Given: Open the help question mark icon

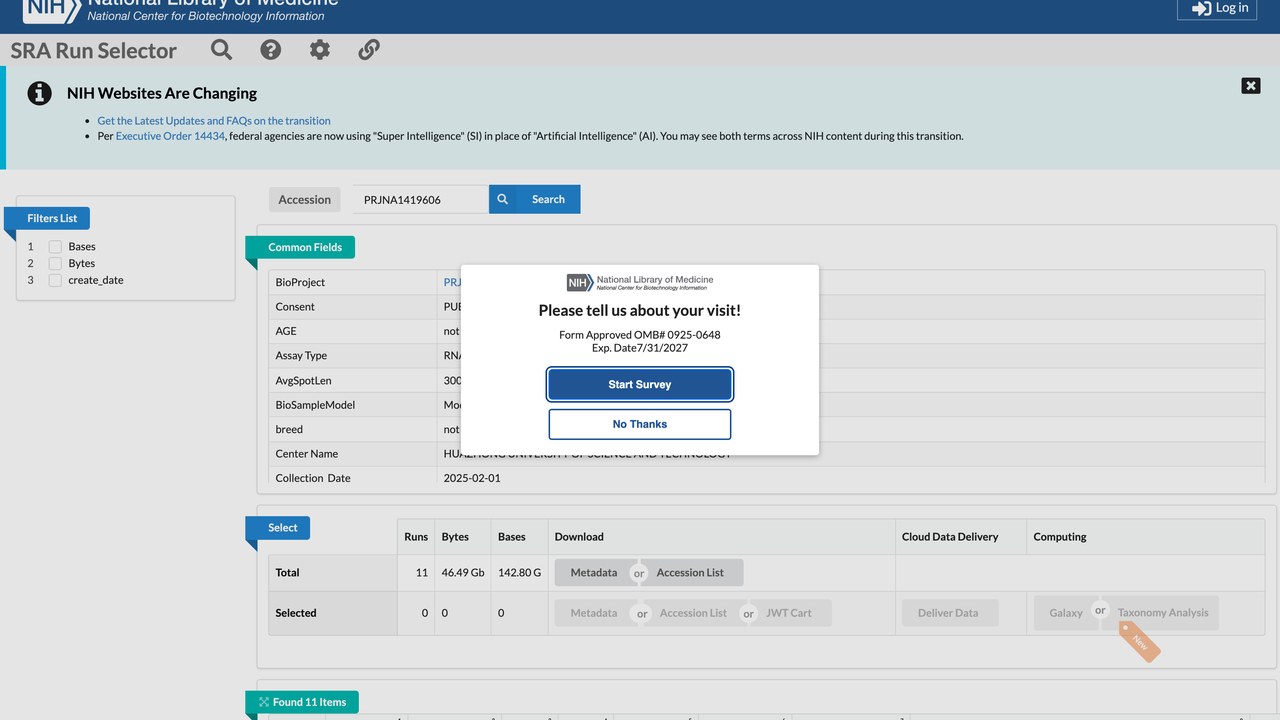Looking at the screenshot, I should [271, 50].
